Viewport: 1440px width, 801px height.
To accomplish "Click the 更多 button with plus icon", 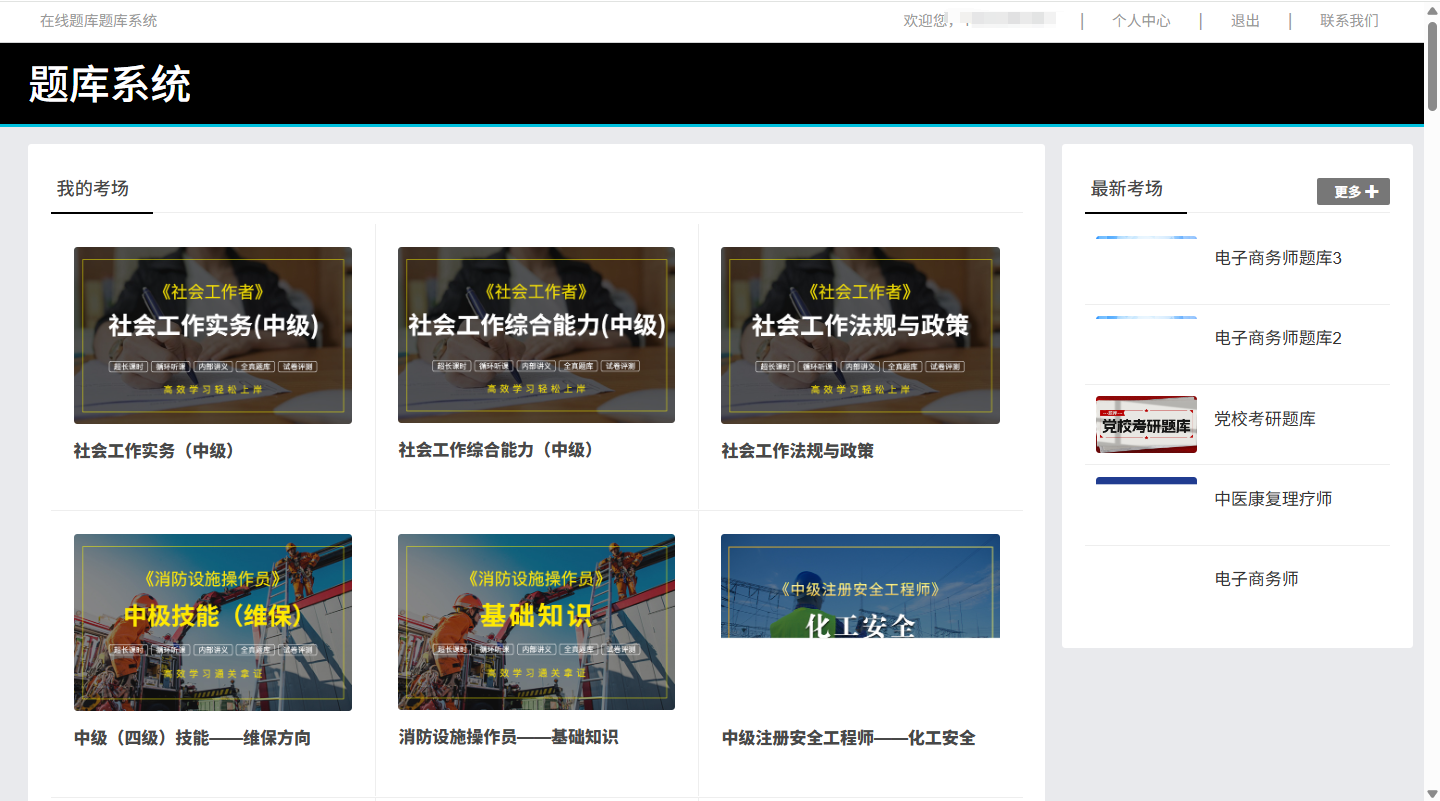I will (1353, 192).
